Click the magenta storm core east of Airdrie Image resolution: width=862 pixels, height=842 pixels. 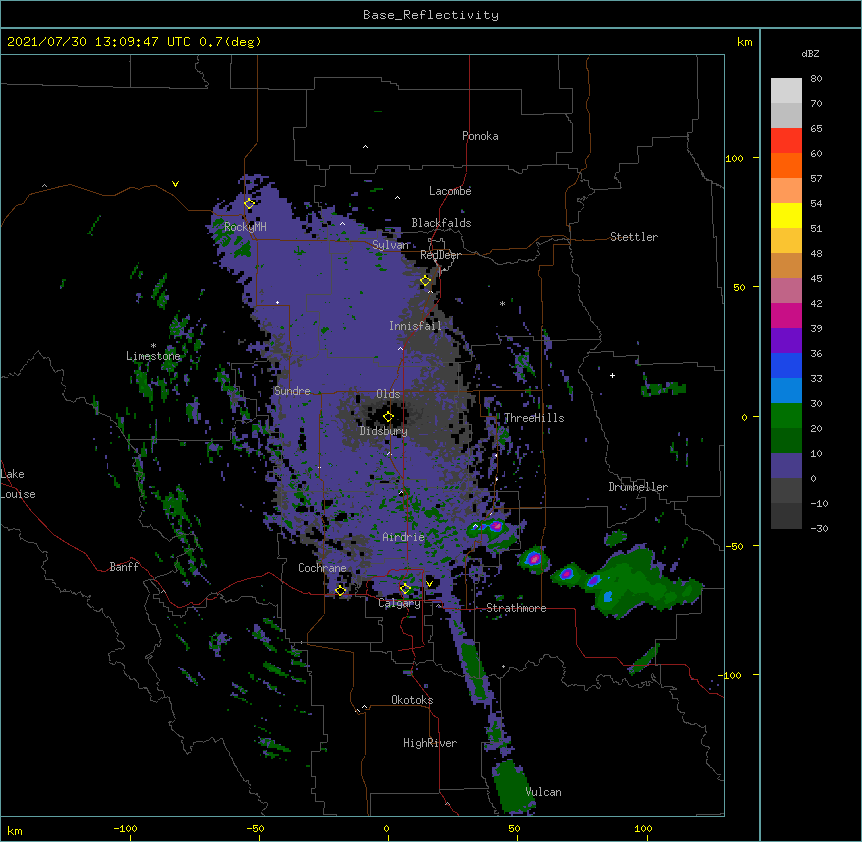pos(496,525)
